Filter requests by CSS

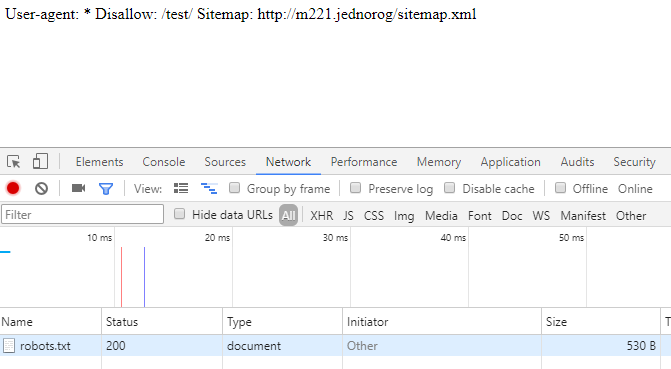374,216
